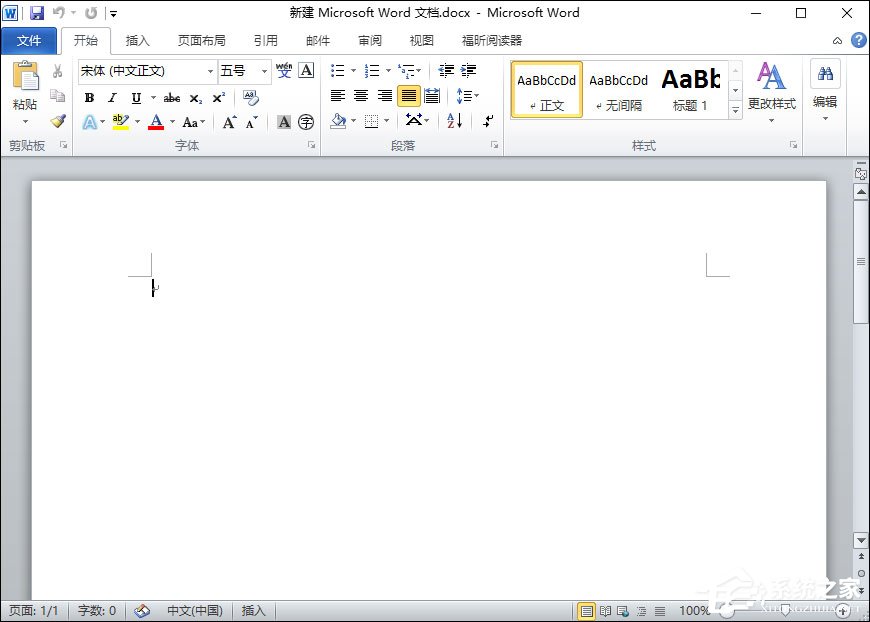Click the Sort A-Z icon
870x622 pixels.
pos(455,121)
